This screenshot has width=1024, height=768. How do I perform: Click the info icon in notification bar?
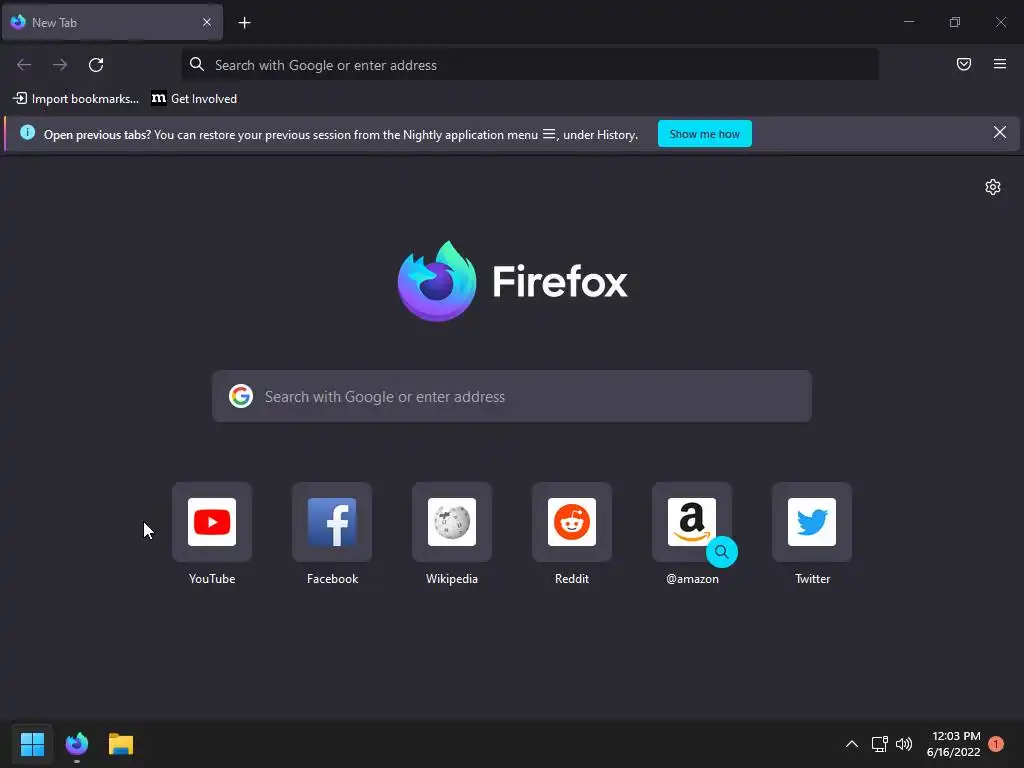point(27,133)
